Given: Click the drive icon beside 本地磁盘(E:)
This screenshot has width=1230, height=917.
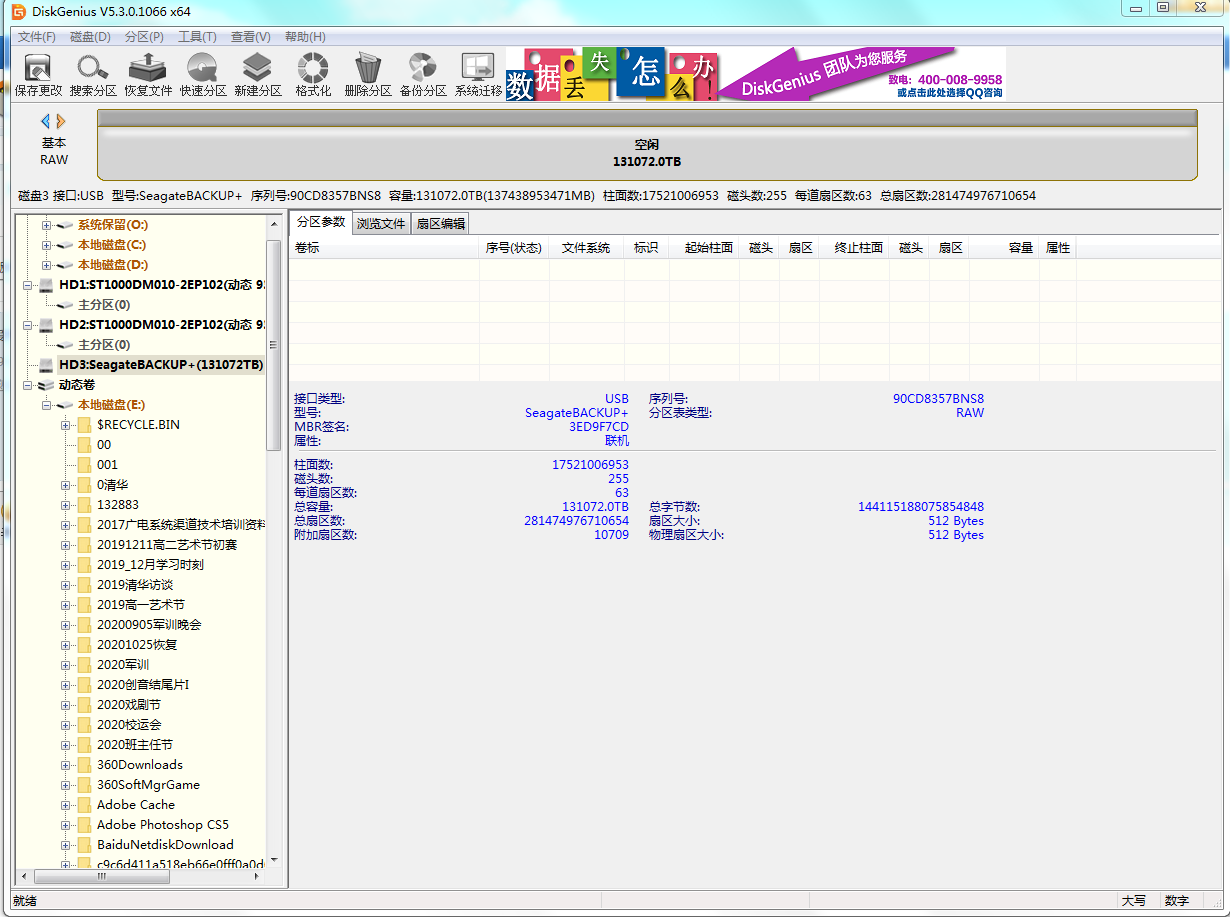Looking at the screenshot, I should coord(65,405).
